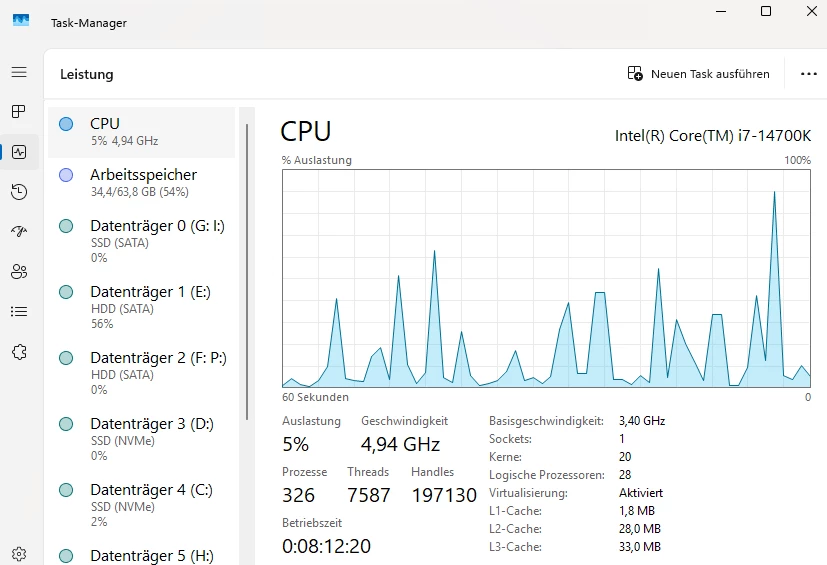Screen dimensions: 827x565
Task: Click the 'Leistung' page heading
Action: click(86, 74)
